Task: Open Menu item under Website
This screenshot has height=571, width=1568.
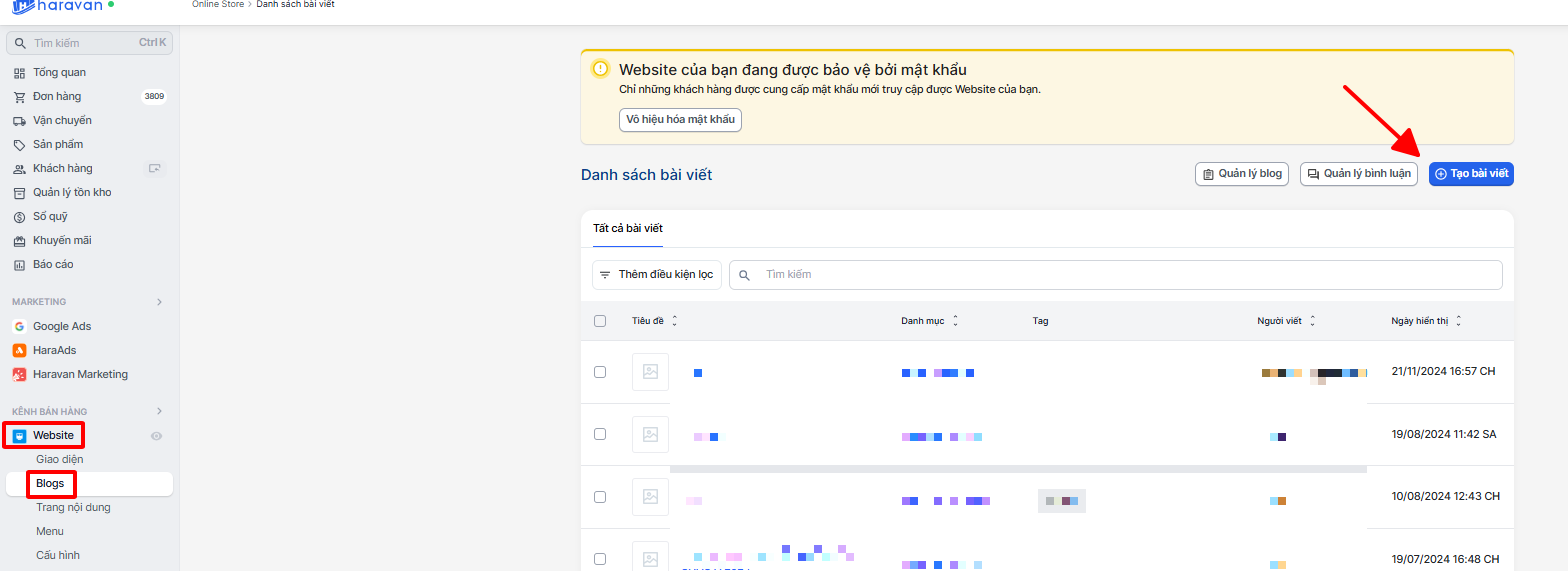Action: click(x=50, y=532)
